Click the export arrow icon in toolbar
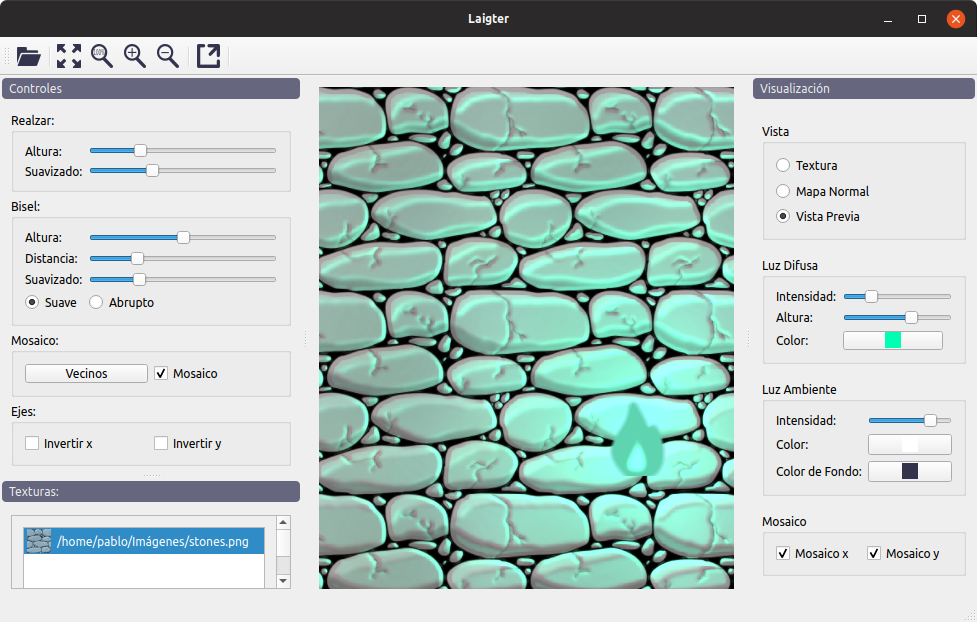Screen dimensions: 977x622 click(x=209, y=56)
